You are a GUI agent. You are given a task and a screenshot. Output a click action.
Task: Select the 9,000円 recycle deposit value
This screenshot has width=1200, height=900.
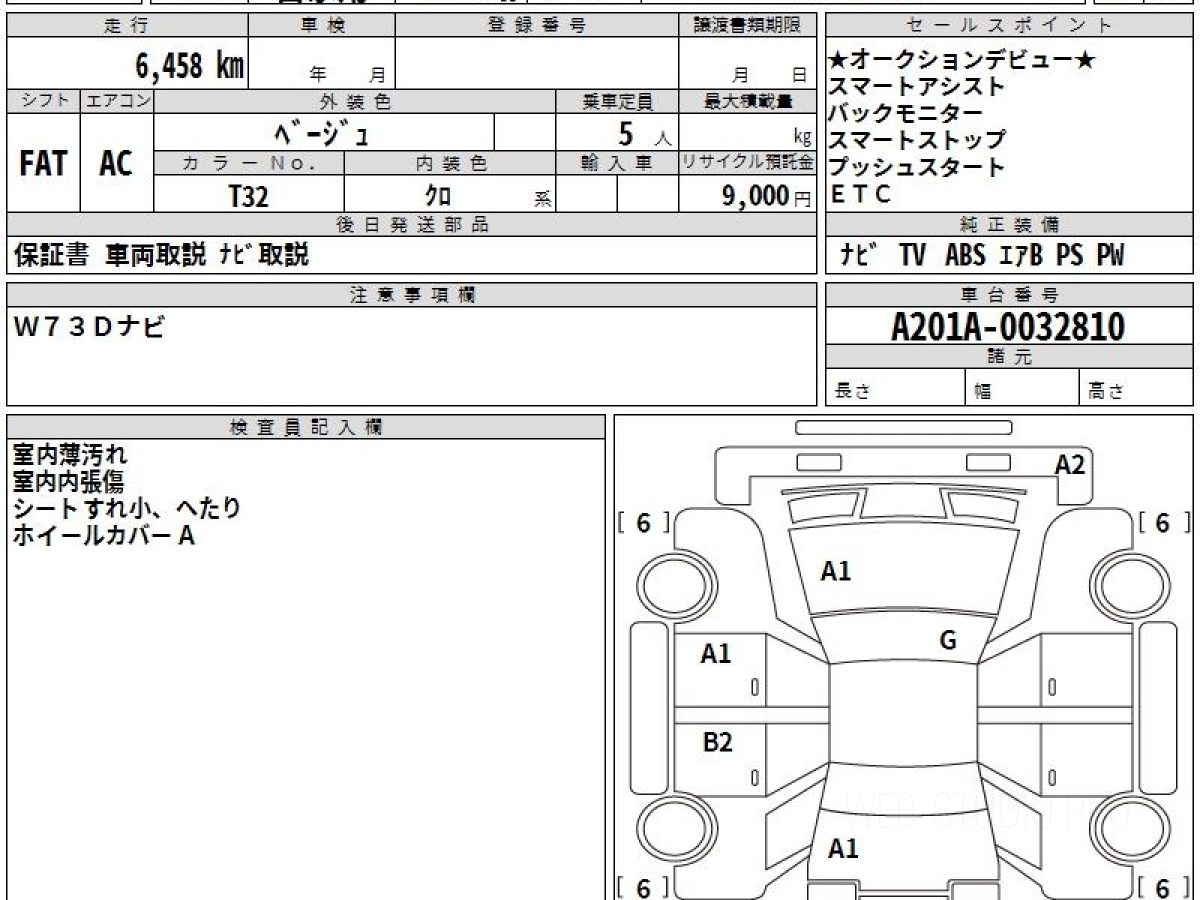[767, 196]
